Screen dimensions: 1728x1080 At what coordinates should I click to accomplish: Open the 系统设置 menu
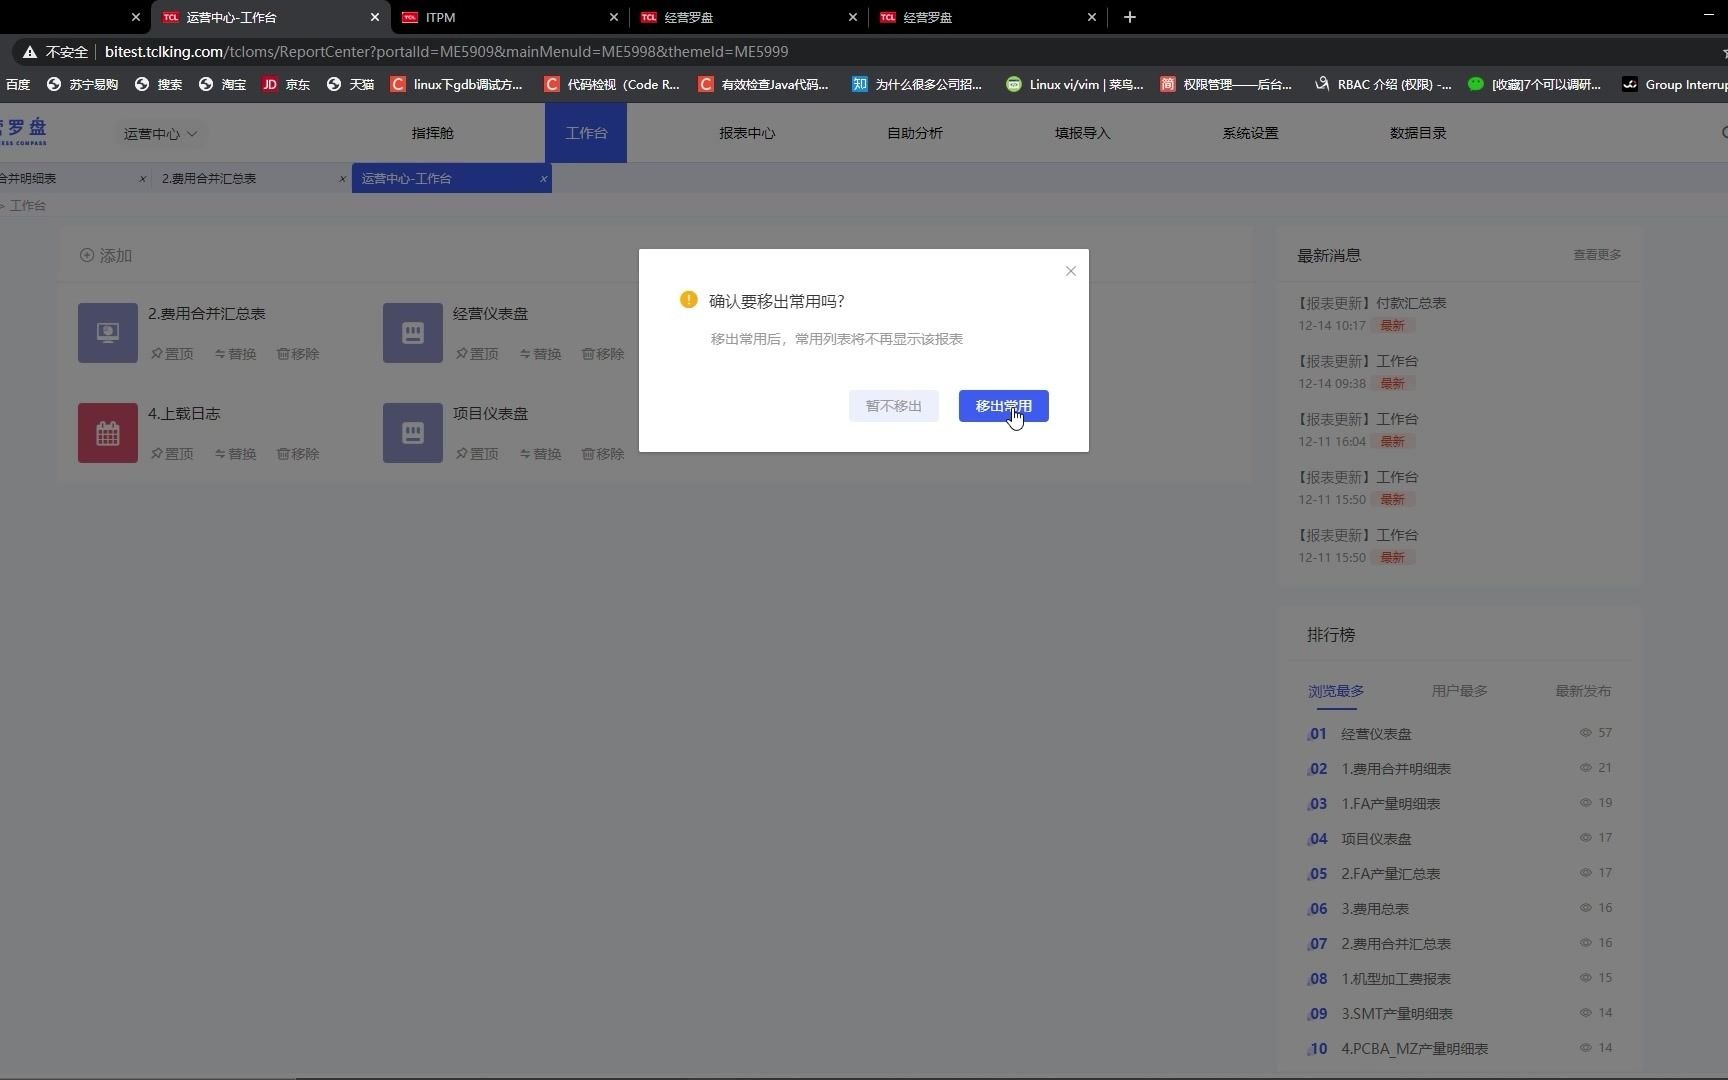1250,133
